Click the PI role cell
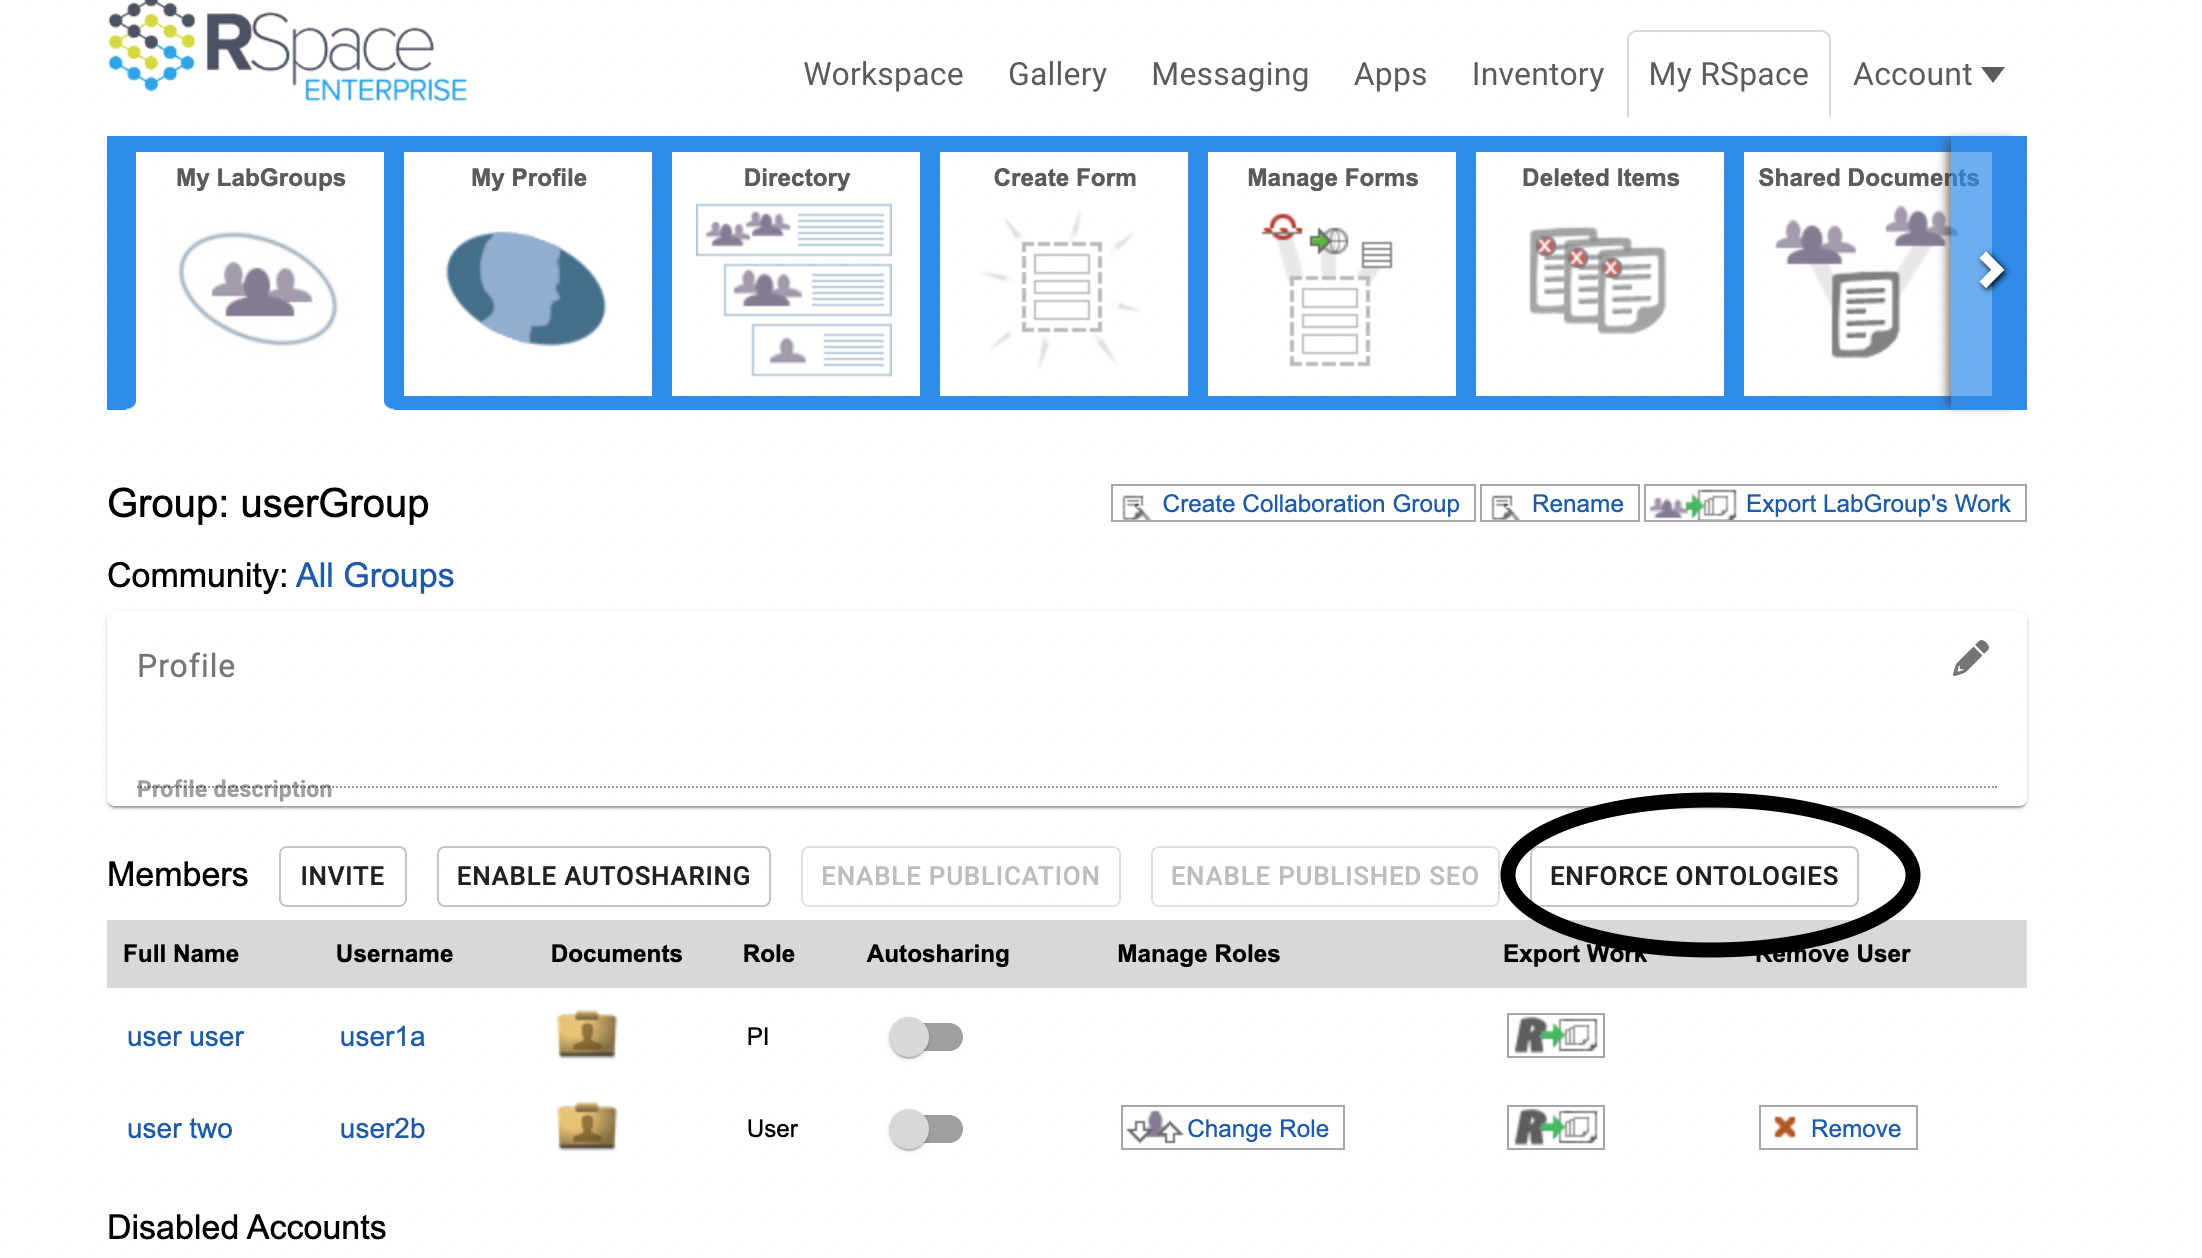 [x=758, y=1037]
